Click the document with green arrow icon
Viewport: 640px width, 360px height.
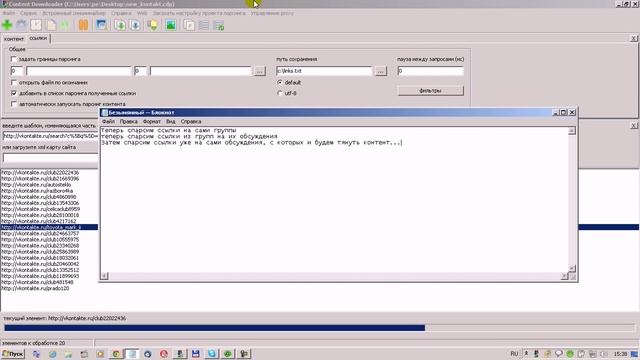pyautogui.click(x=120, y=25)
